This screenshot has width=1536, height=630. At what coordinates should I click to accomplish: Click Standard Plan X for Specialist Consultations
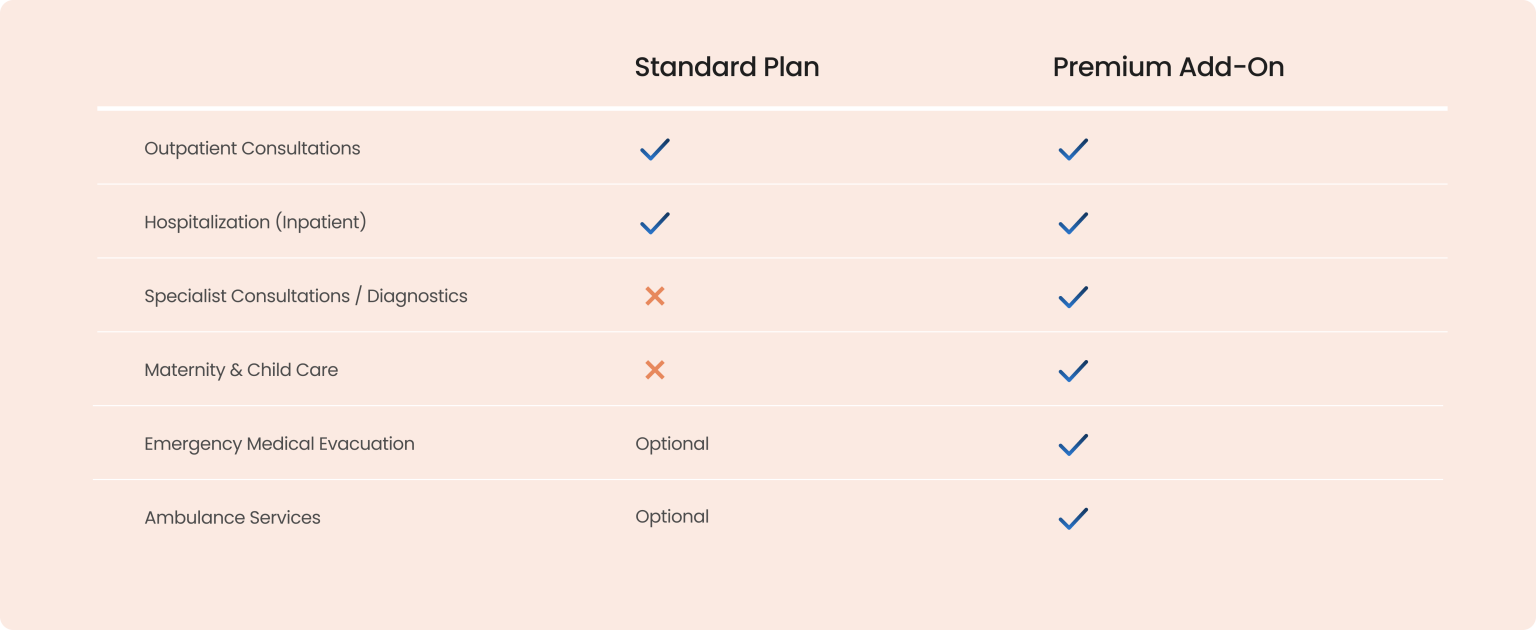pos(655,296)
